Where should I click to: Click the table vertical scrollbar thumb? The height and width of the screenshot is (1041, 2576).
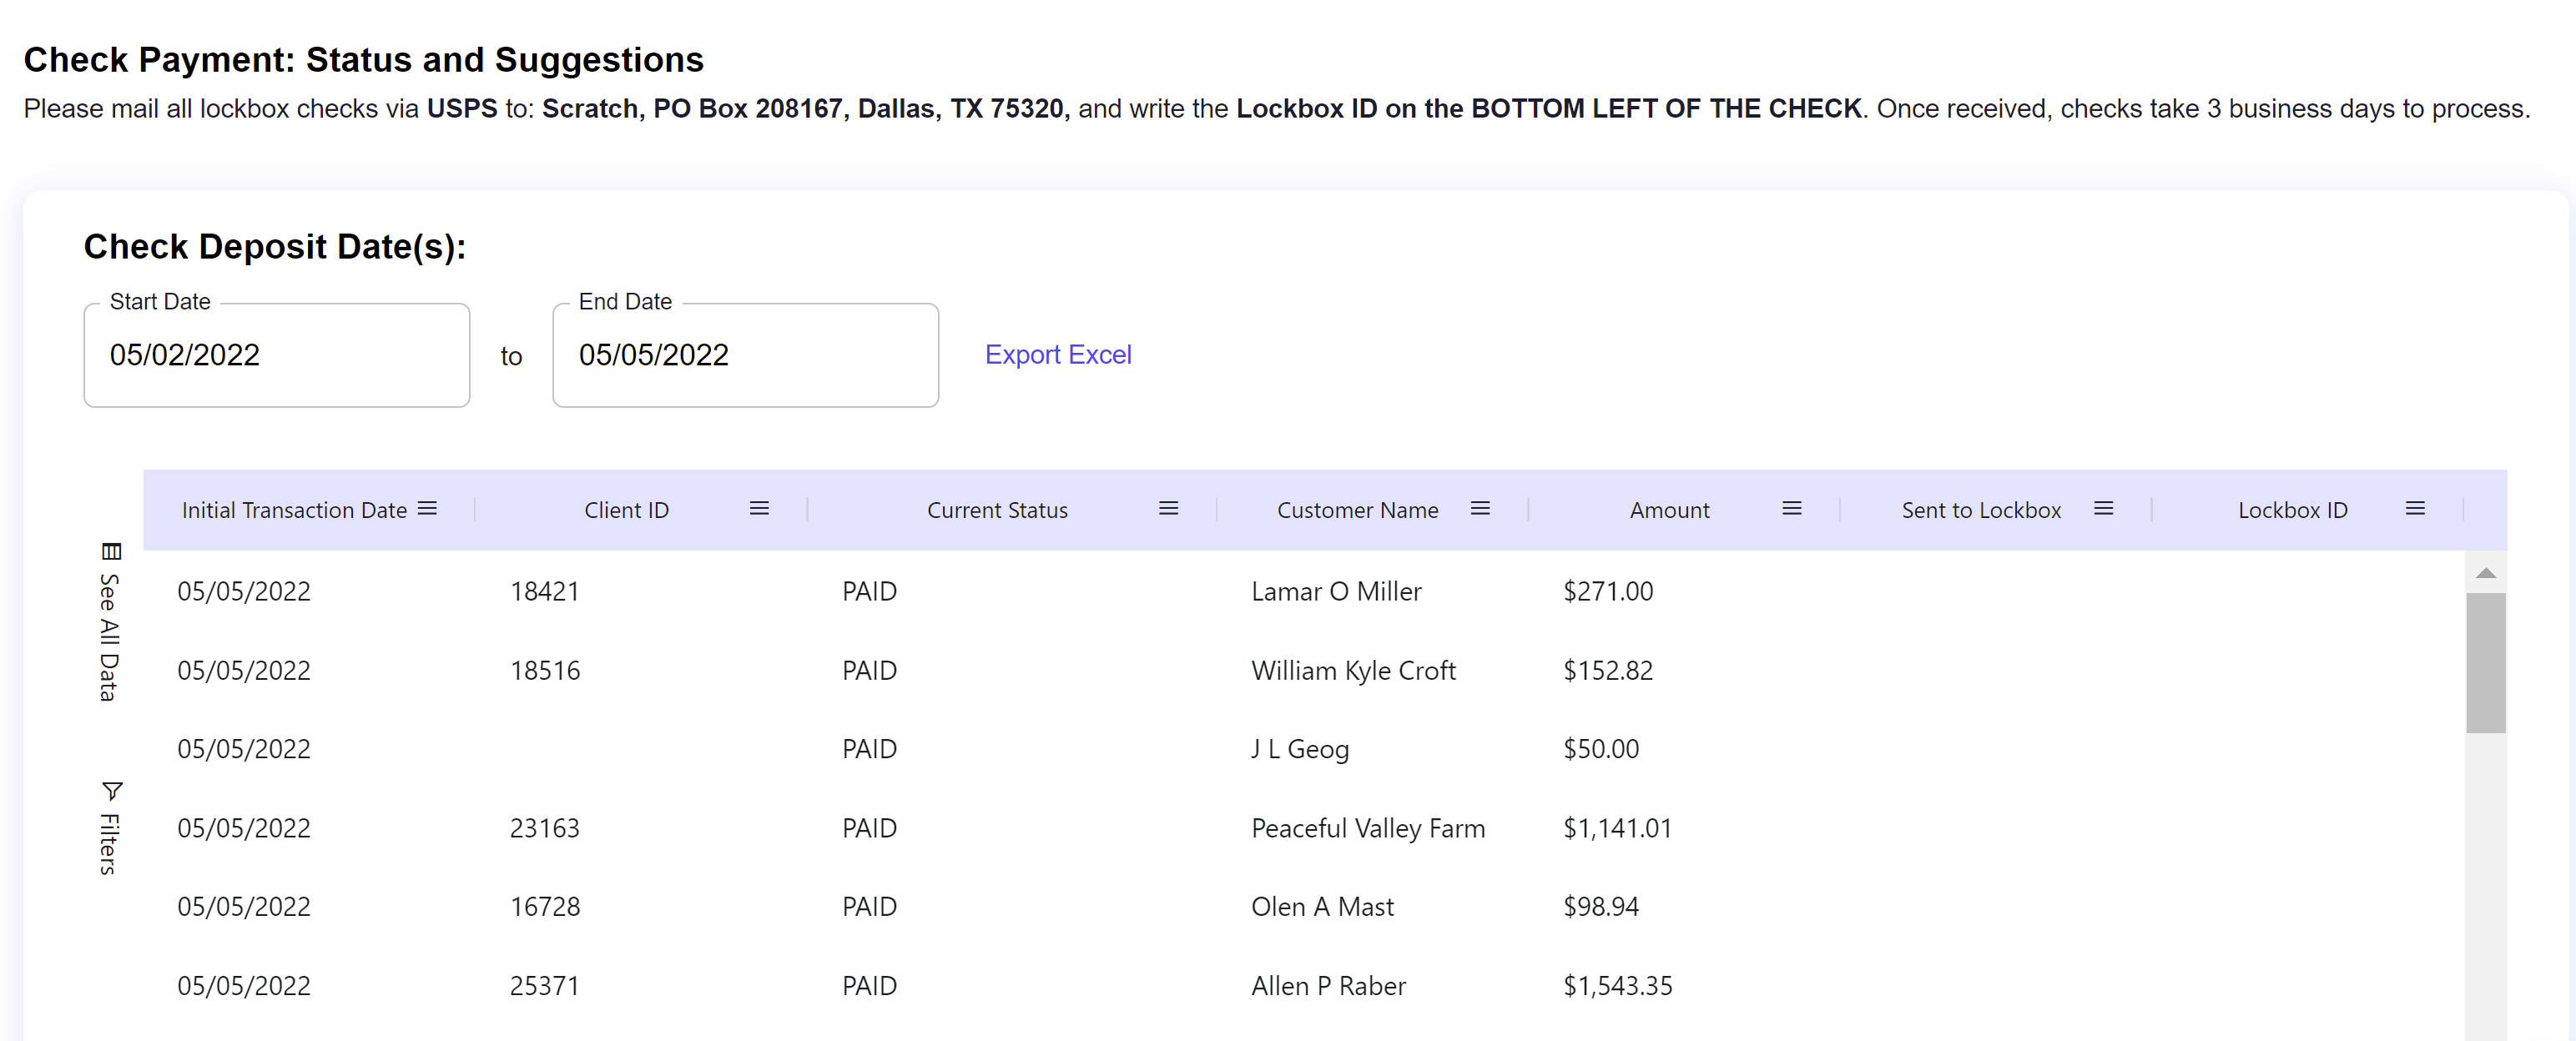coord(2486,663)
